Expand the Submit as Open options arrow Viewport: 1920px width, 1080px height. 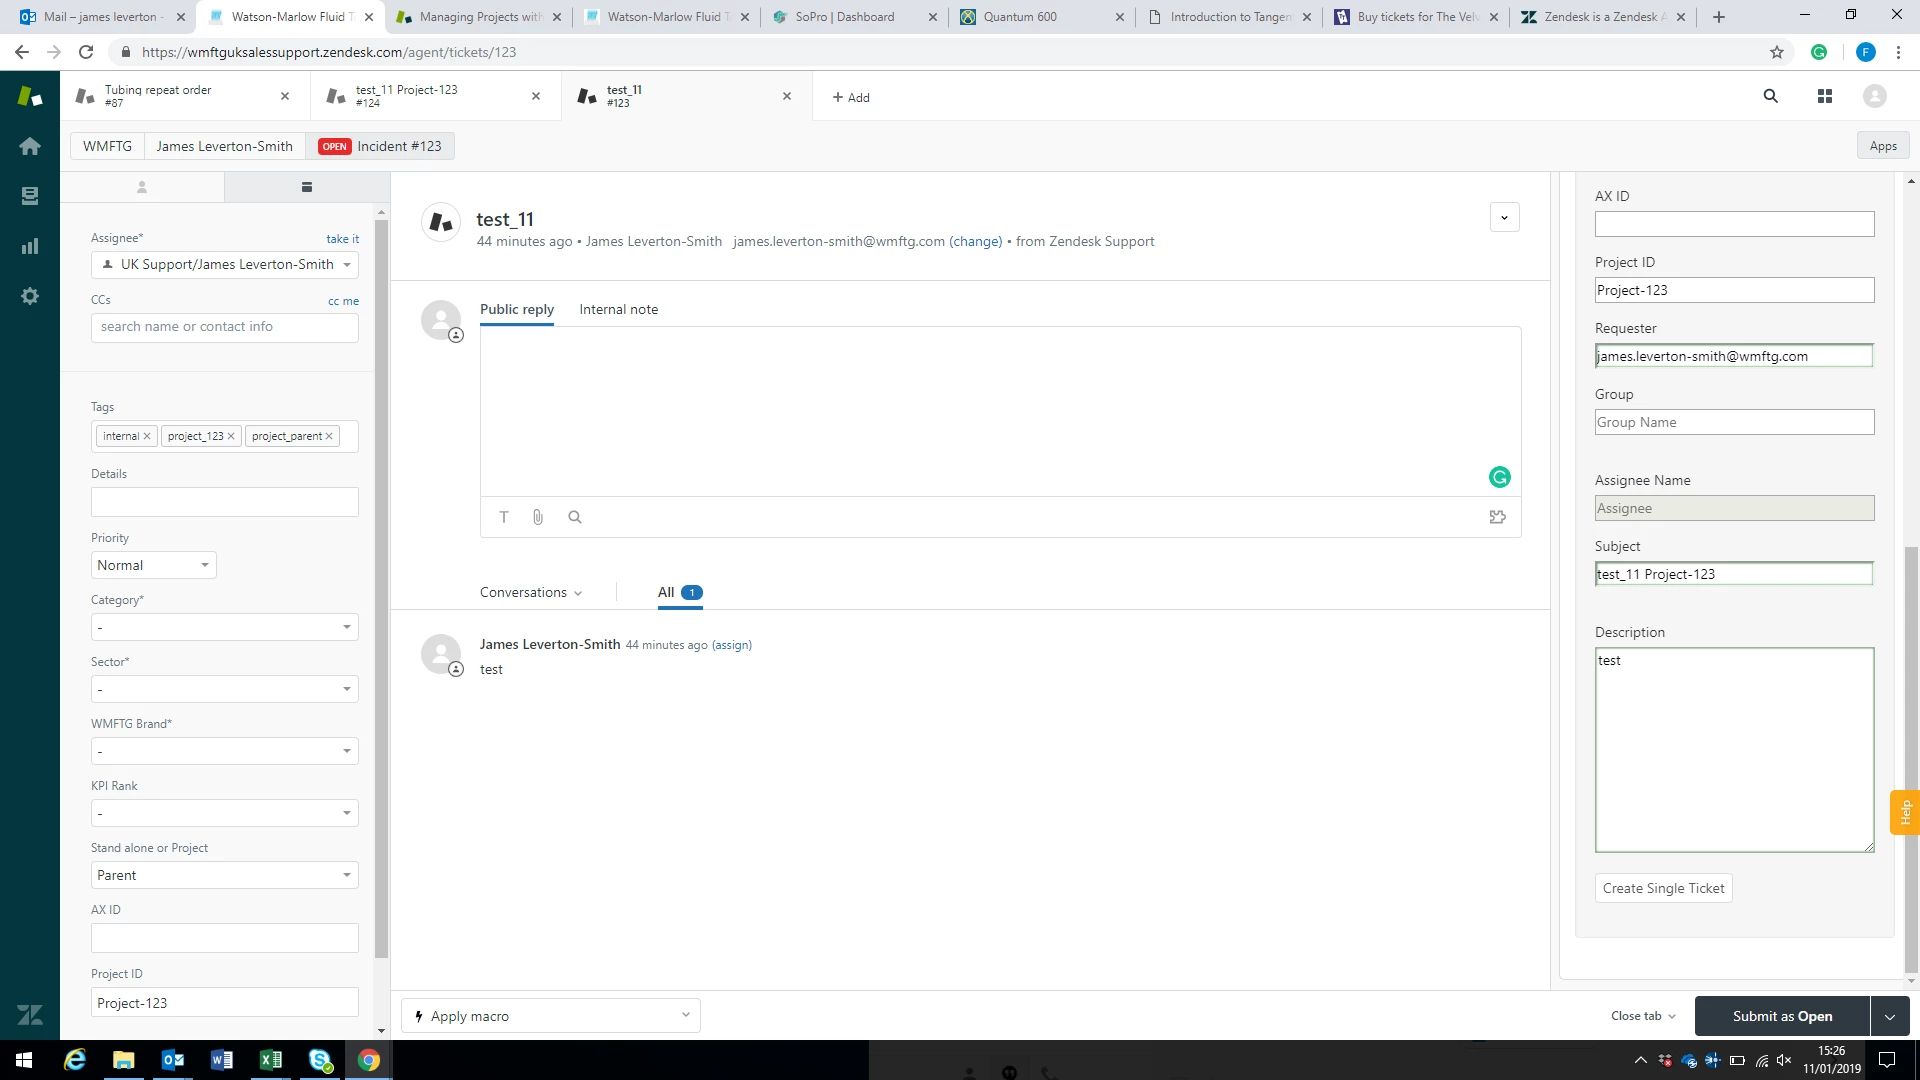tap(1890, 1016)
